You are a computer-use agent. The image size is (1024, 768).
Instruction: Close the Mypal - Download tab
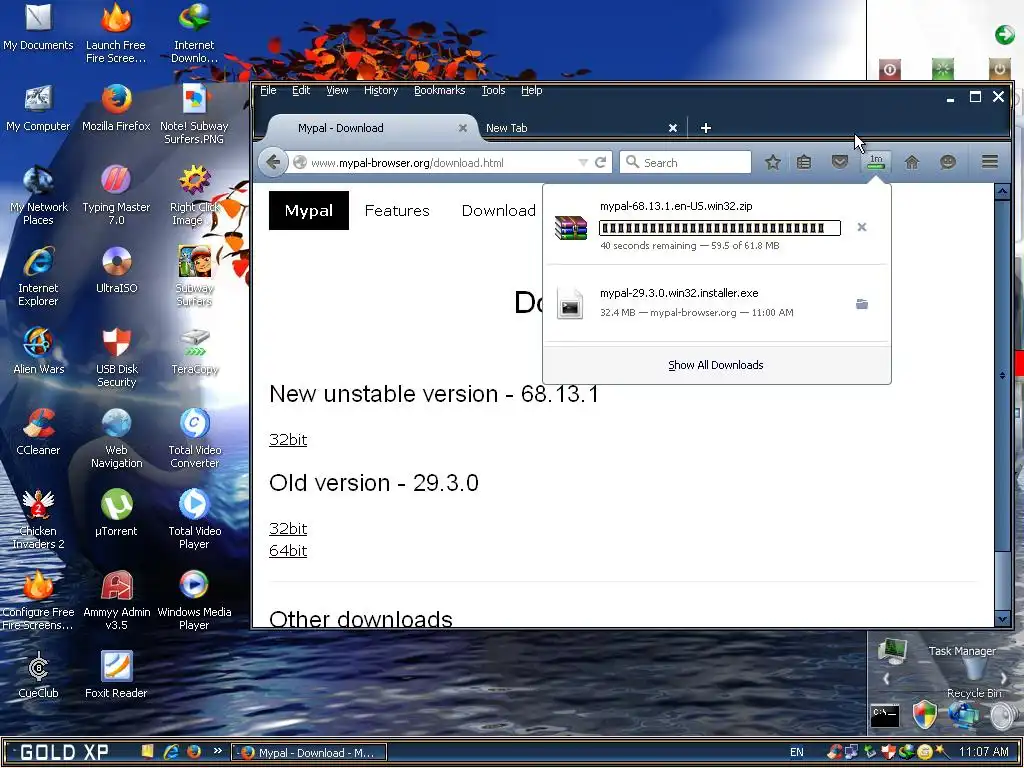pos(462,128)
